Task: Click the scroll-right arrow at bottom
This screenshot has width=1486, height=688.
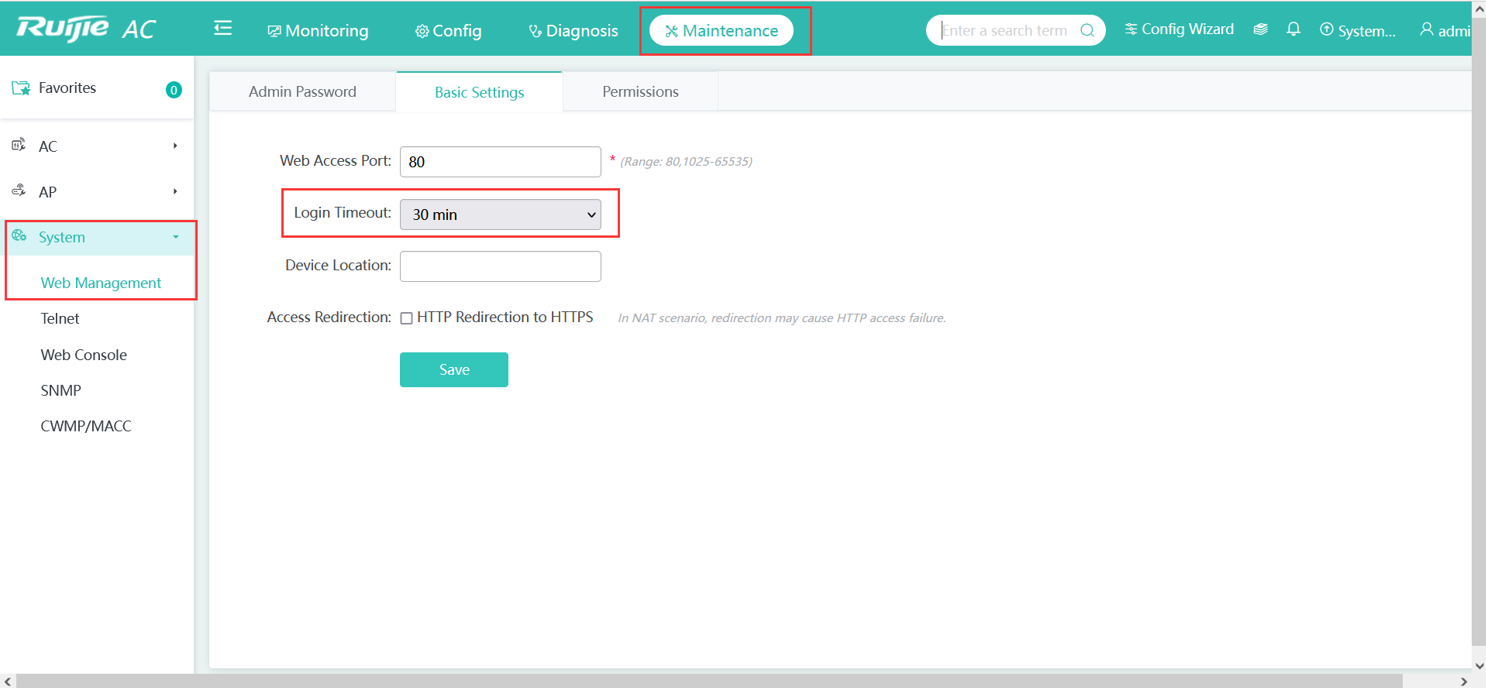Action: click(x=1464, y=681)
